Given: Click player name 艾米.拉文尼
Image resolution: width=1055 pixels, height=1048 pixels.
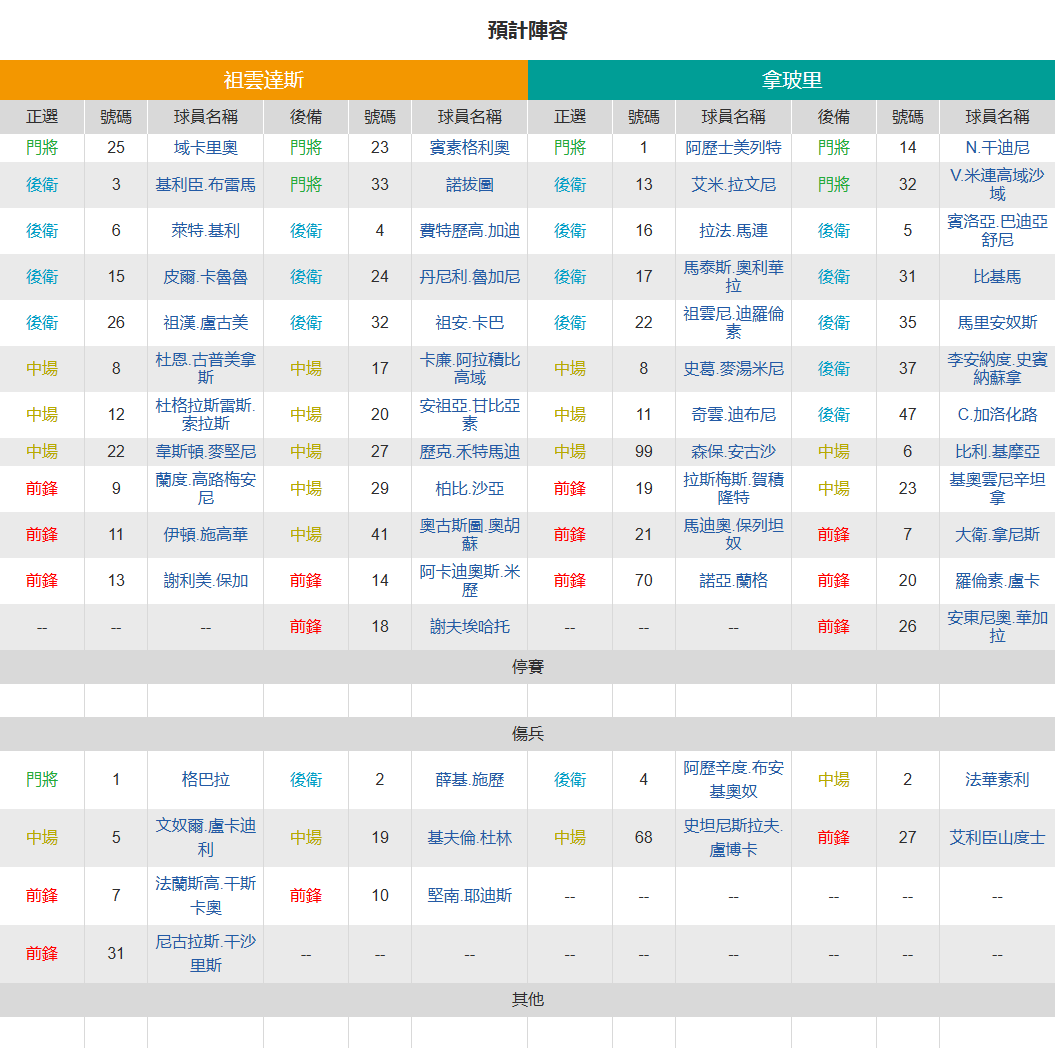Looking at the screenshot, I should tap(733, 184).
